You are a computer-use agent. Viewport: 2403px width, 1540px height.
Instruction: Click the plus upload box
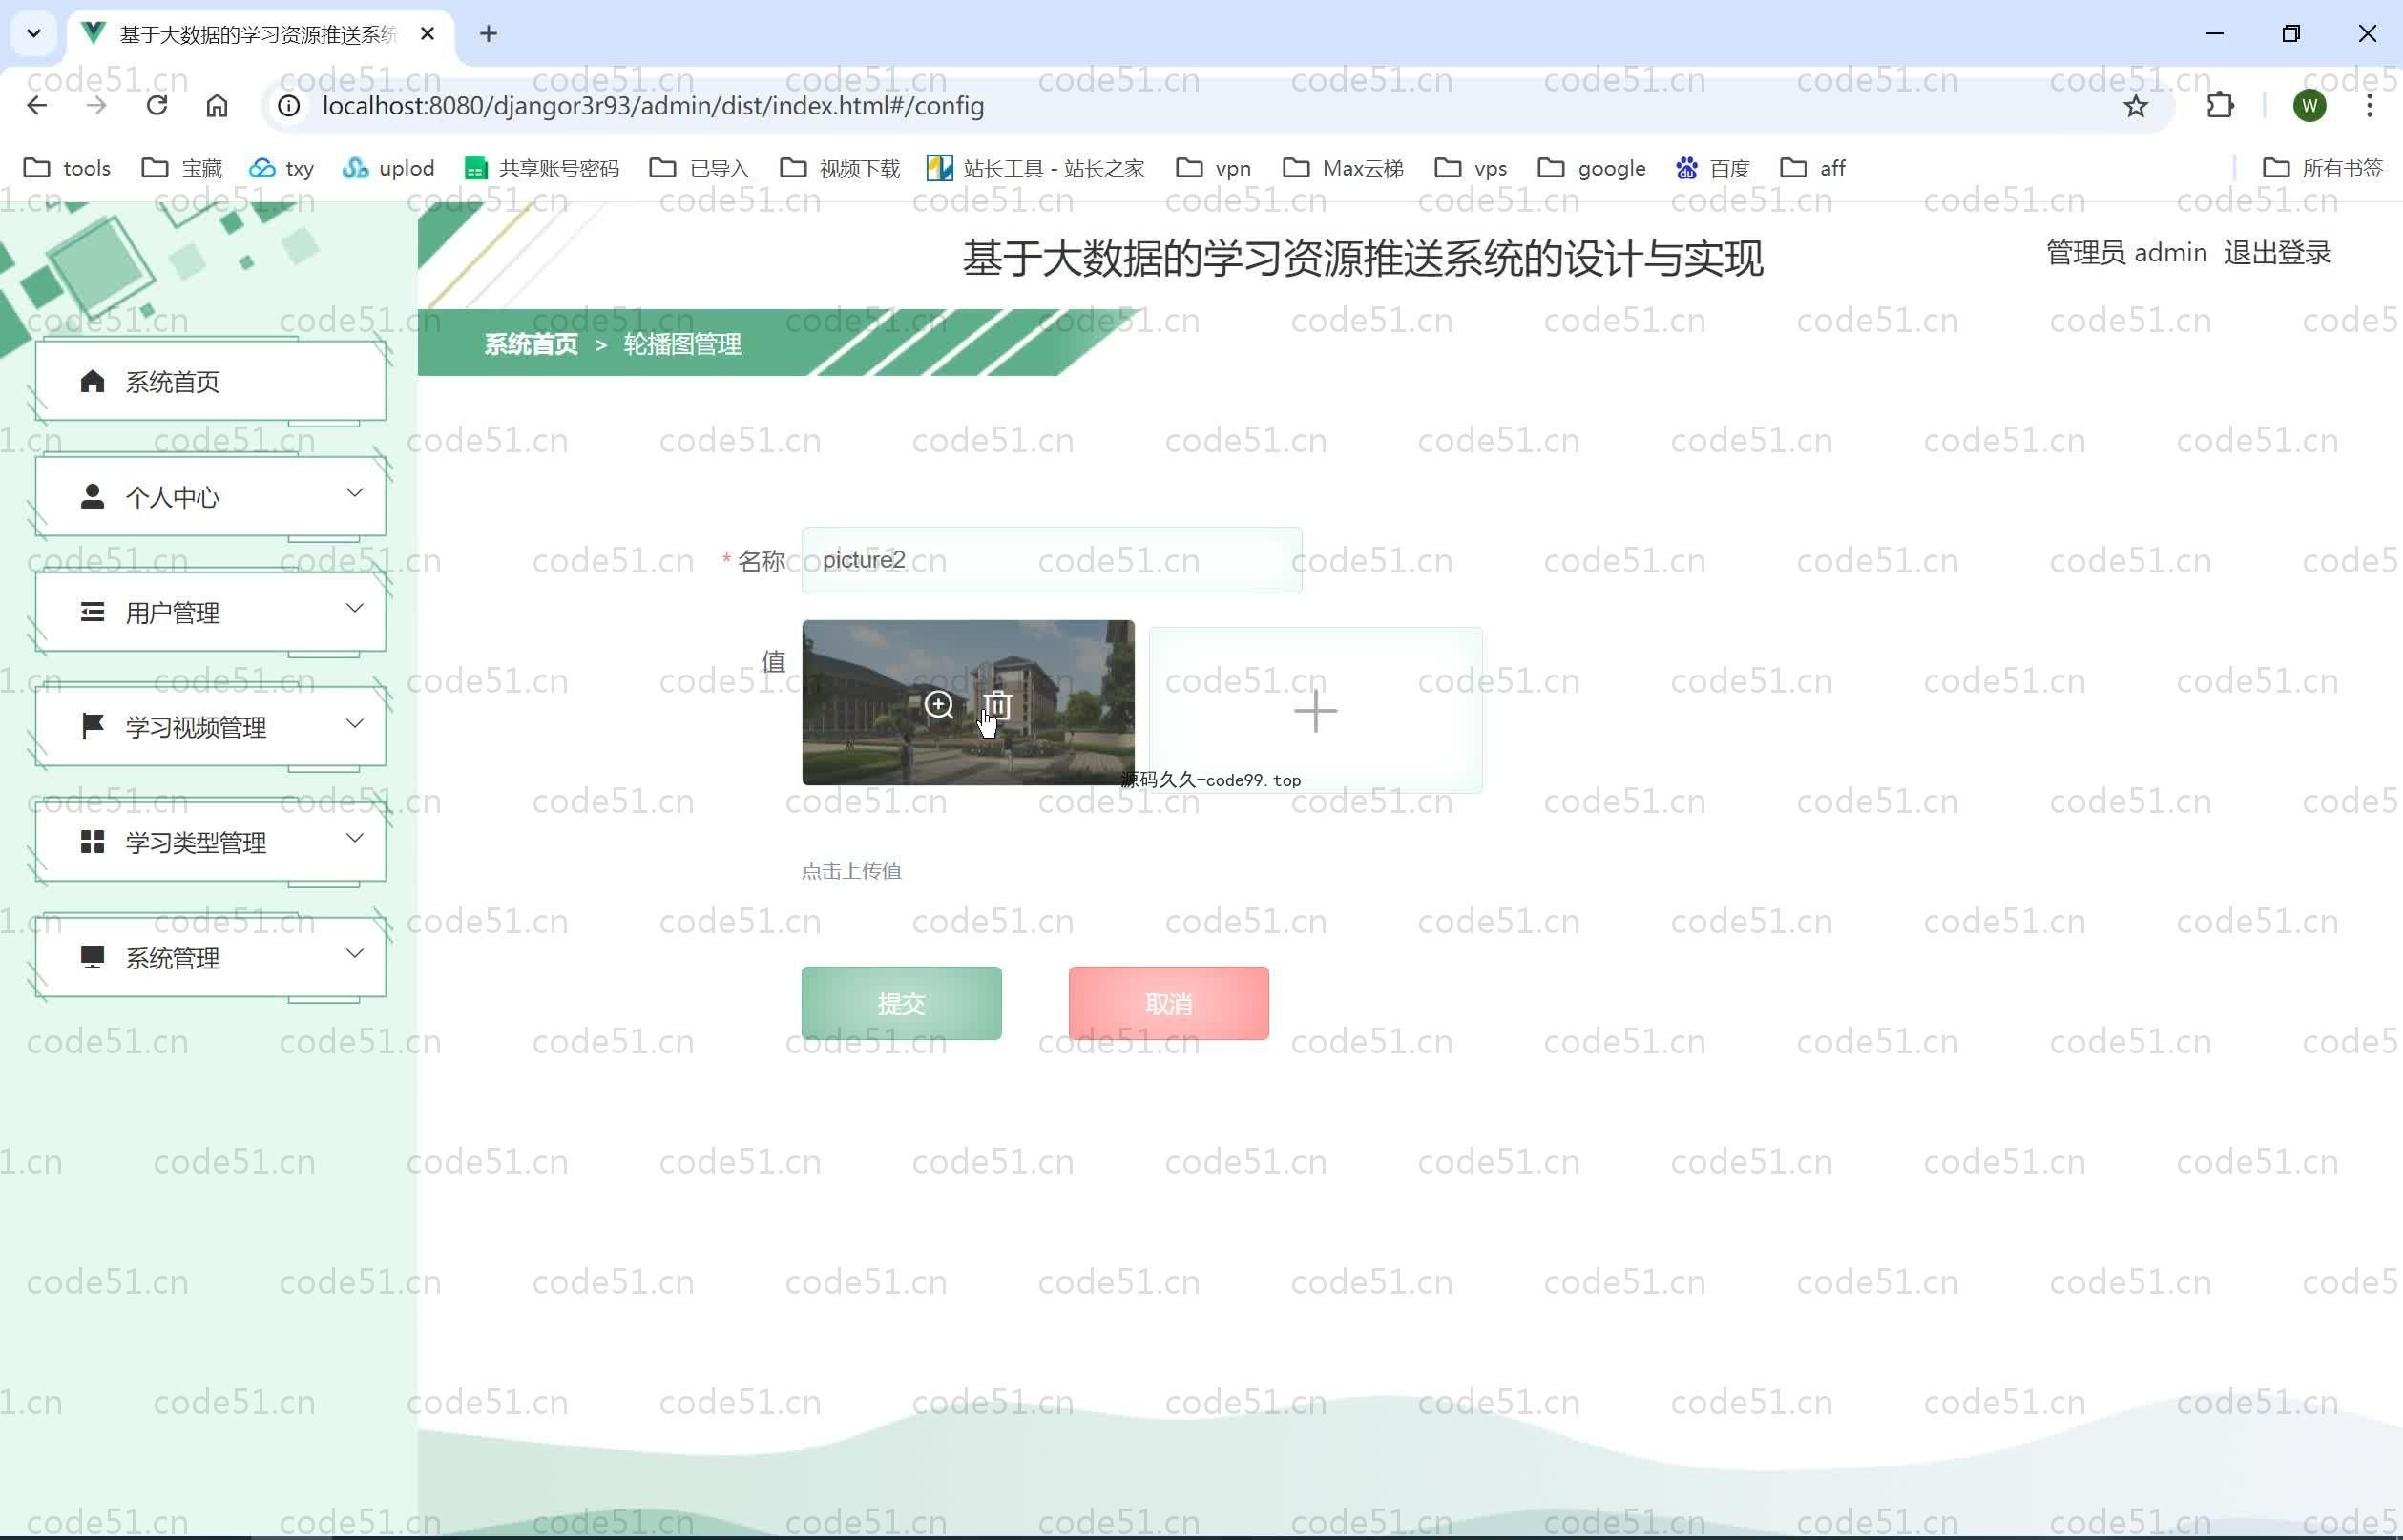tap(1315, 710)
